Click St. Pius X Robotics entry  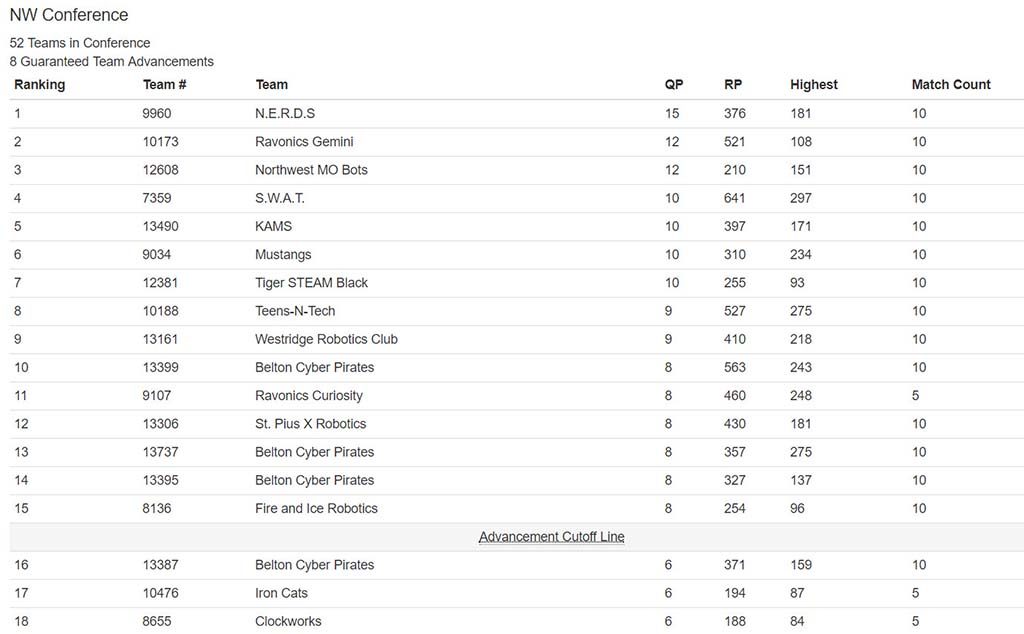(311, 424)
